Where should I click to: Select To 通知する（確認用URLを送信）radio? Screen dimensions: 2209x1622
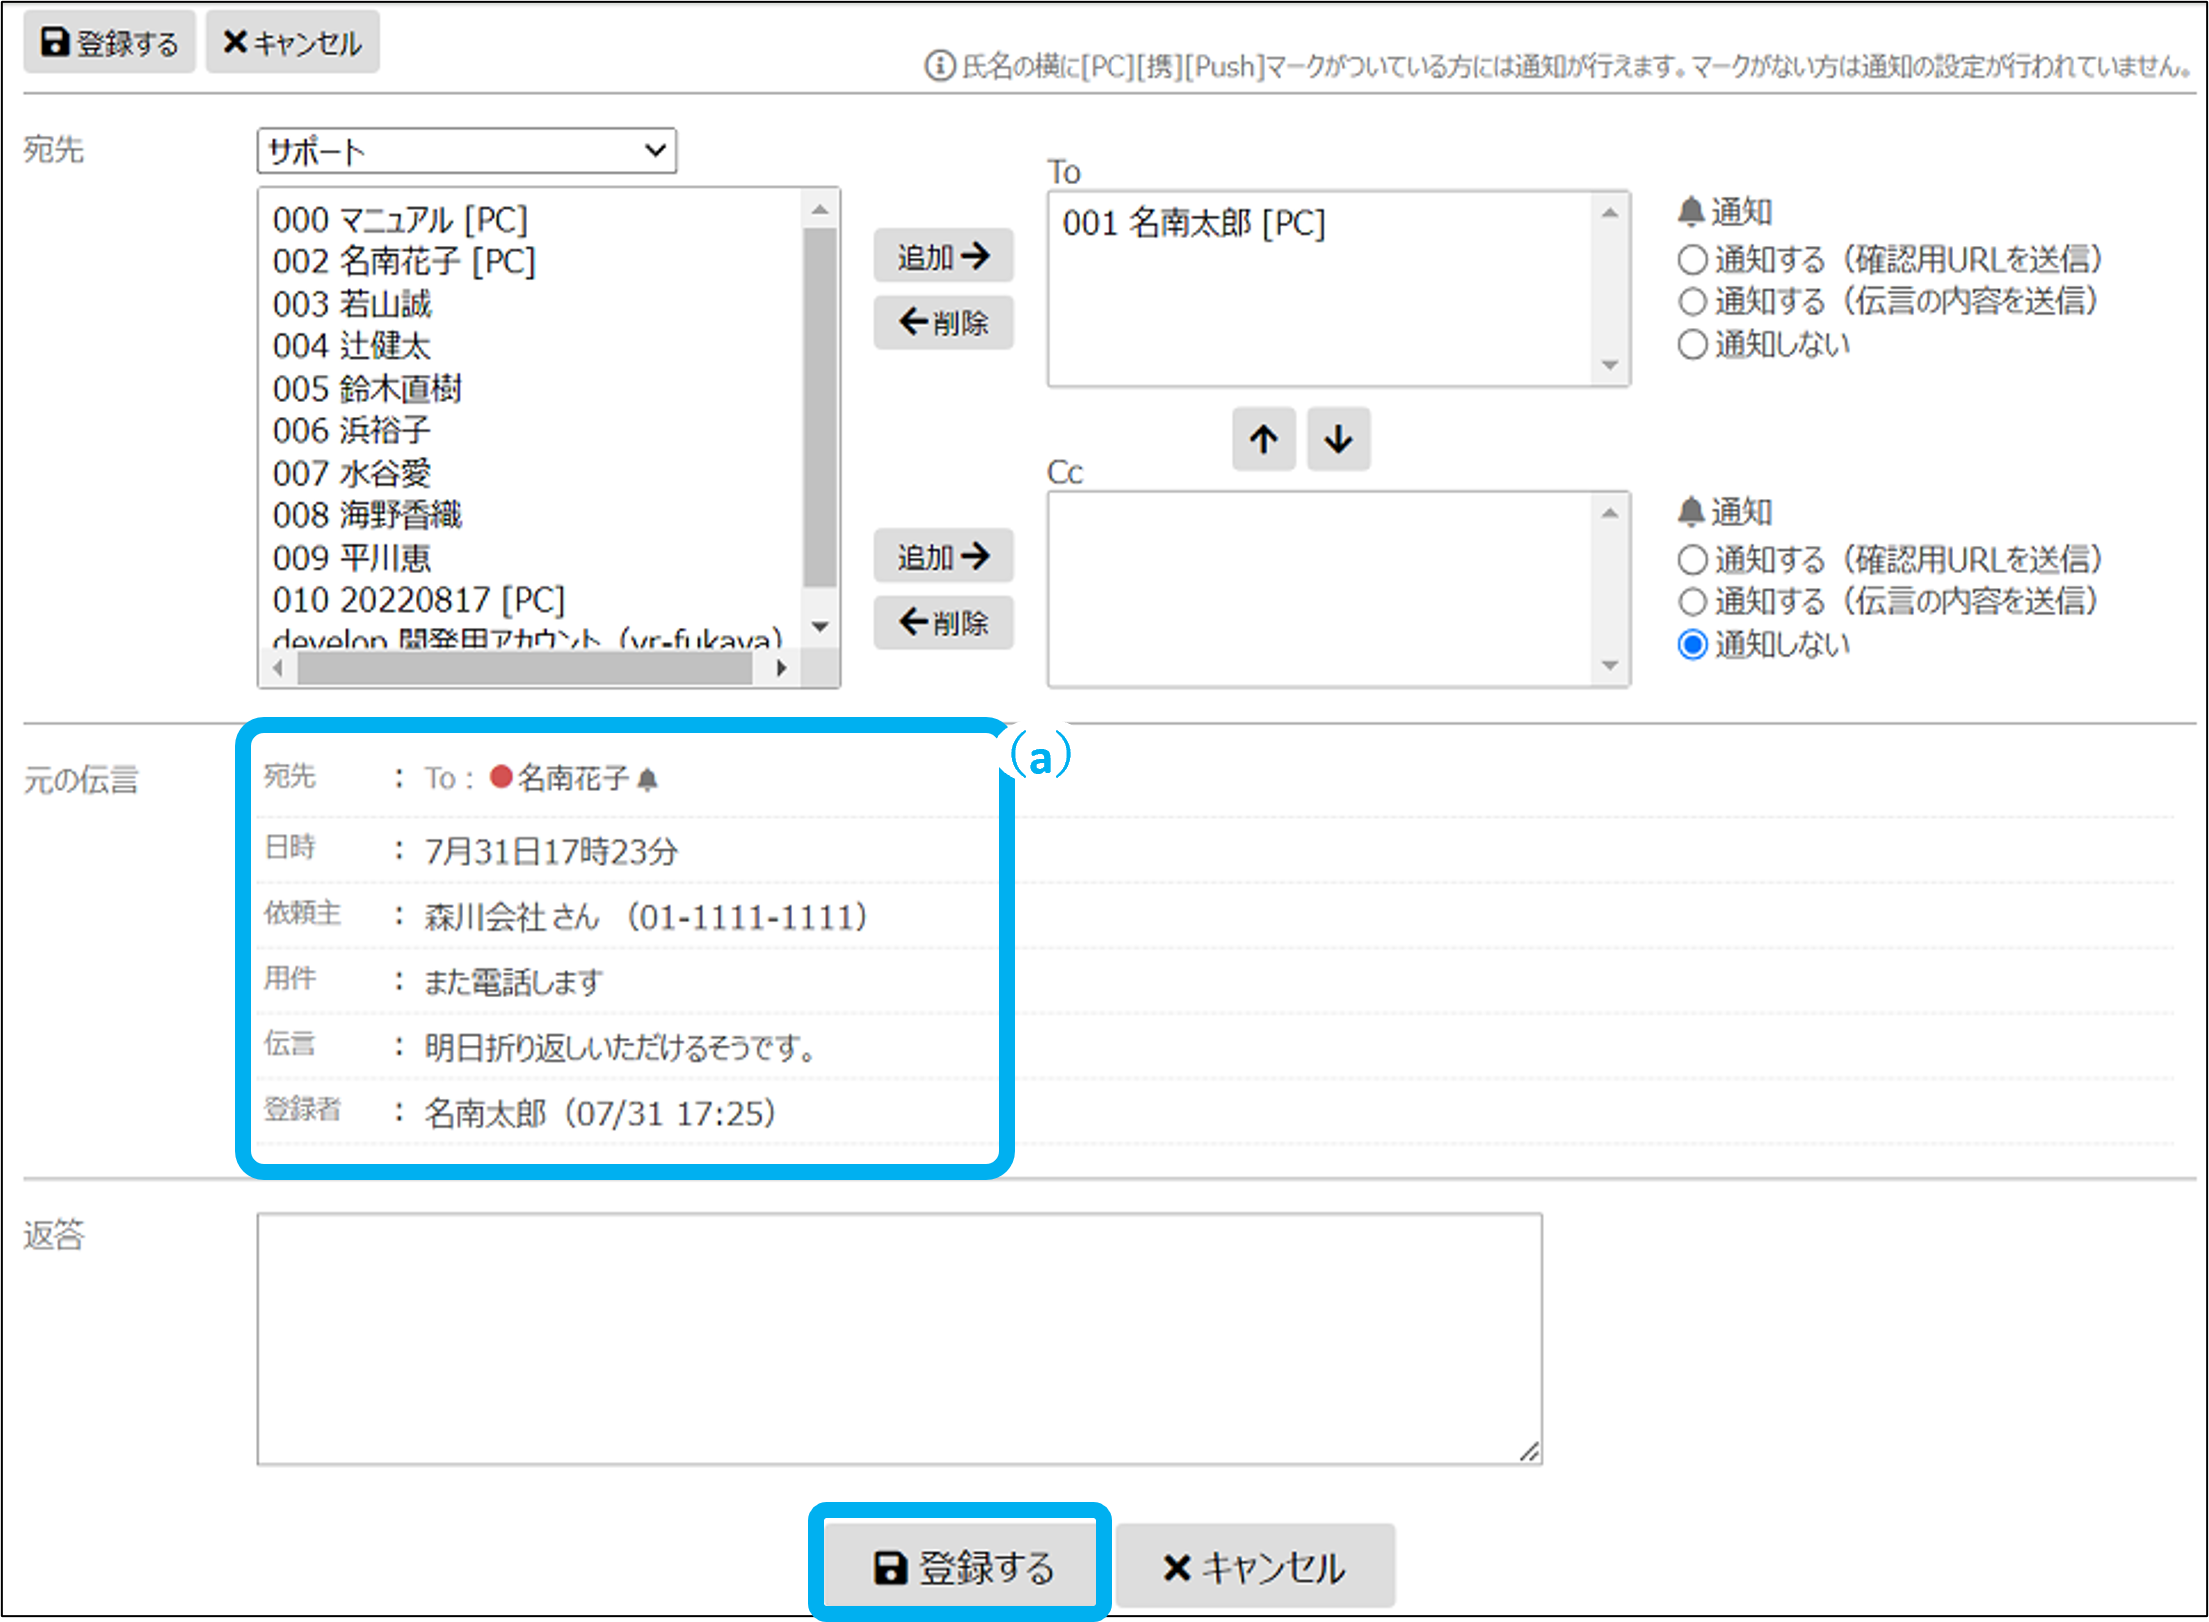pos(1692,260)
